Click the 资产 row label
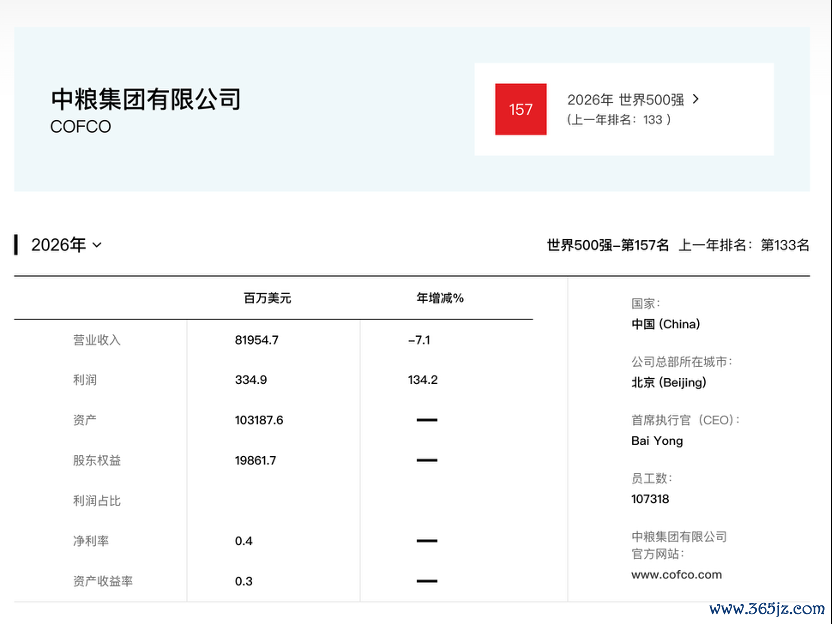The image size is (832, 624). [x=85, y=420]
